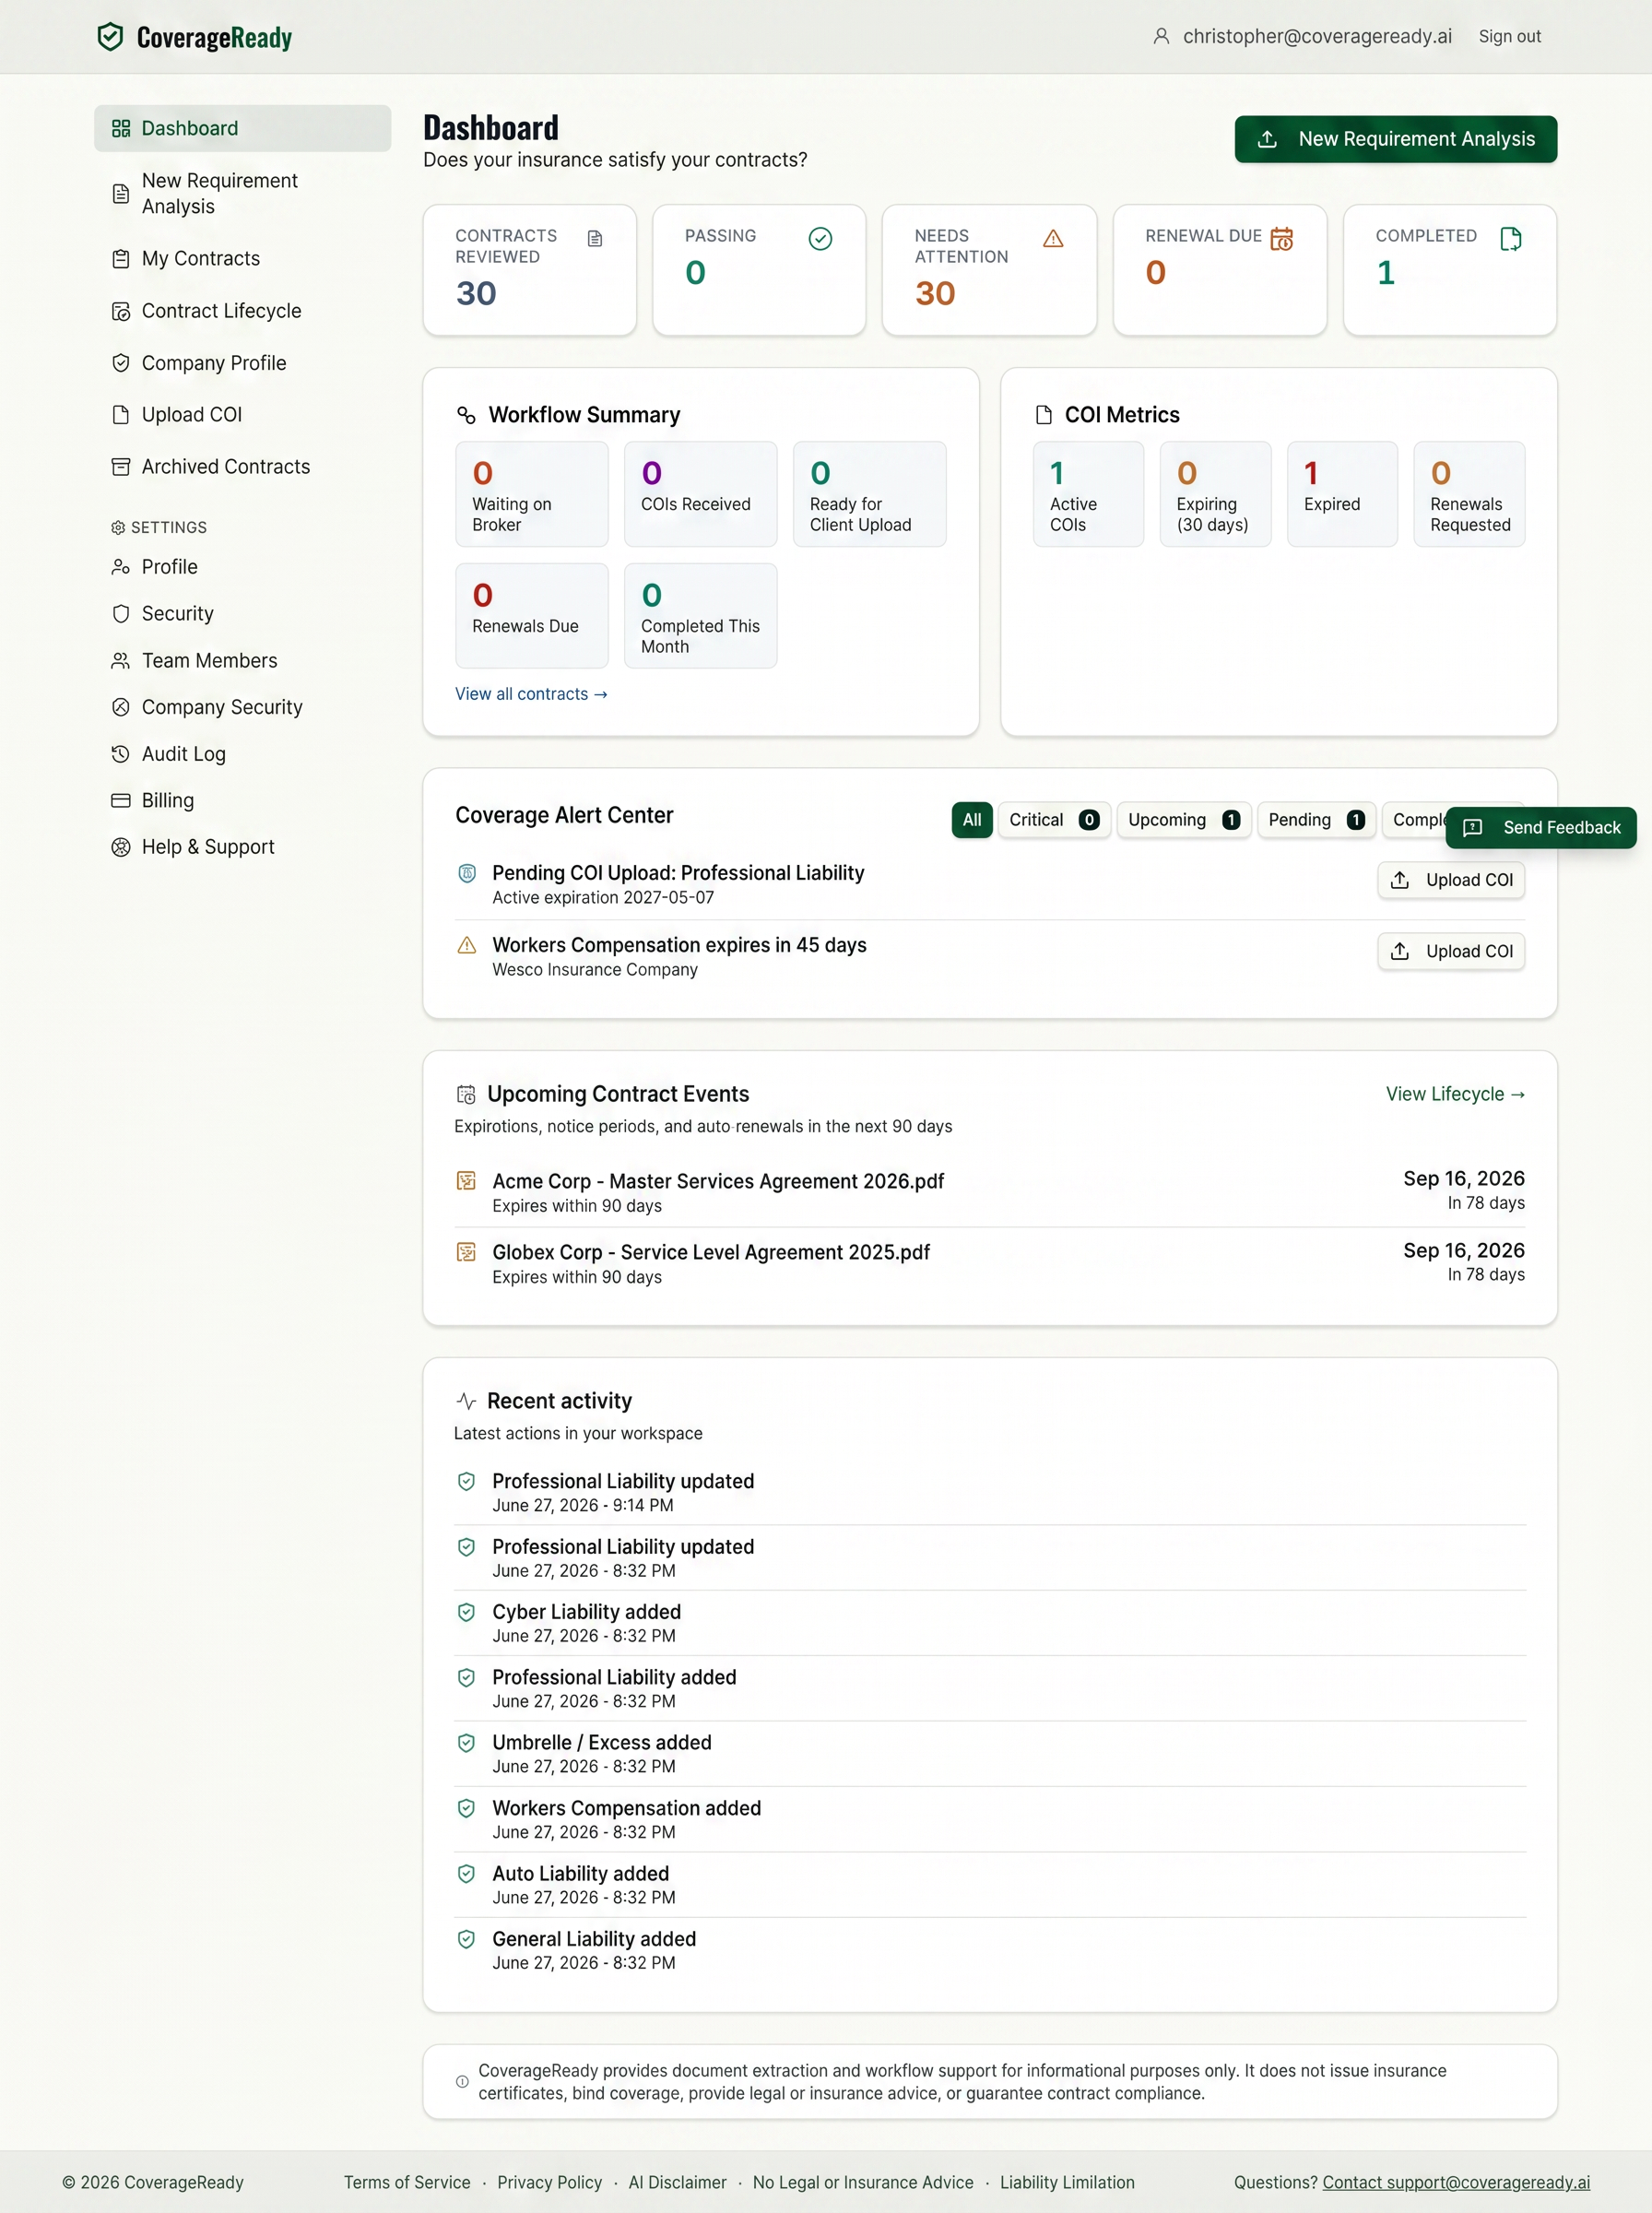This screenshot has height=2213, width=1652.
Task: Open the View Lifecycle link
Action: point(1455,1094)
